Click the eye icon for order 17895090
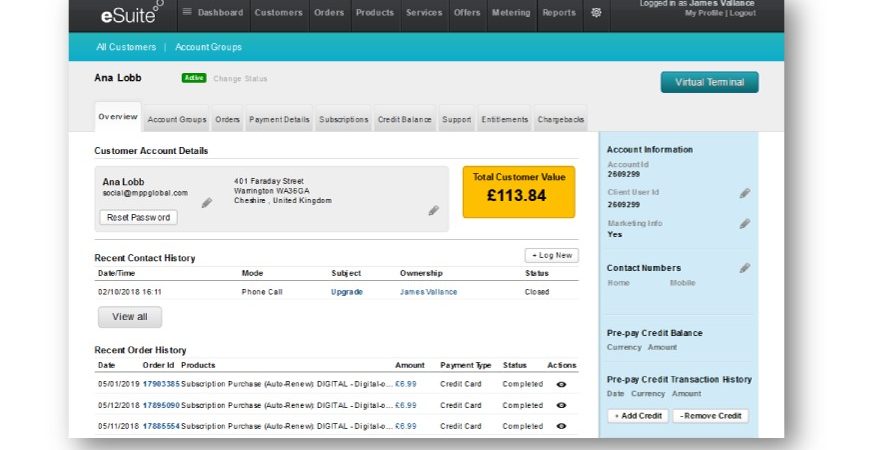This screenshot has width=874, height=450. point(561,405)
